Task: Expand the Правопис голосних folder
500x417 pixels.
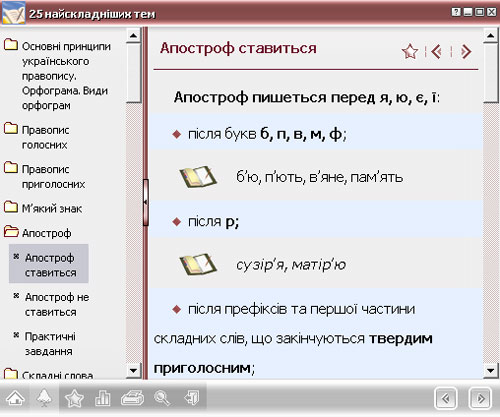Action: [11, 128]
